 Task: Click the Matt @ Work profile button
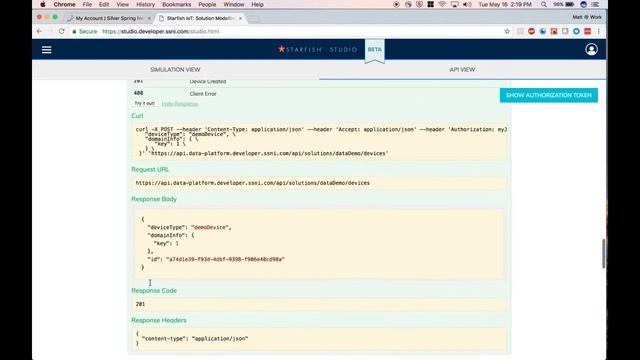587,17
